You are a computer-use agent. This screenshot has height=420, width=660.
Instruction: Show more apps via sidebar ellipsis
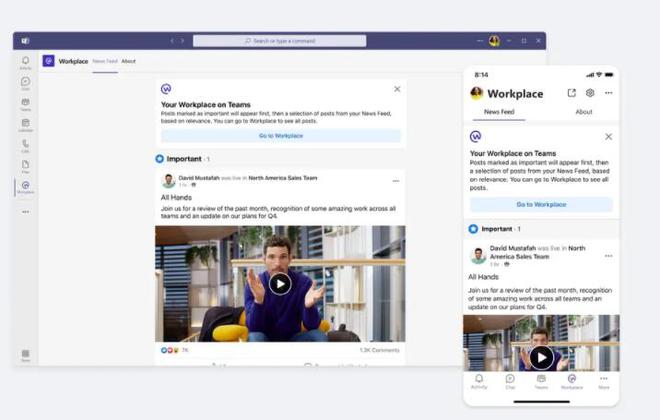[26, 212]
